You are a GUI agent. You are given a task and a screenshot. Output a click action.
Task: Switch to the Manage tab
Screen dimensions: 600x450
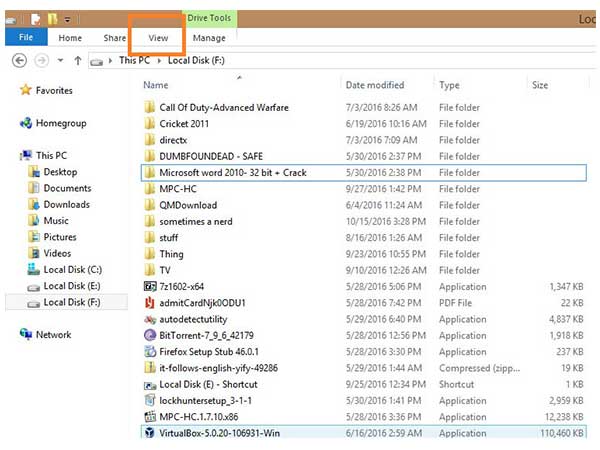pos(209,38)
